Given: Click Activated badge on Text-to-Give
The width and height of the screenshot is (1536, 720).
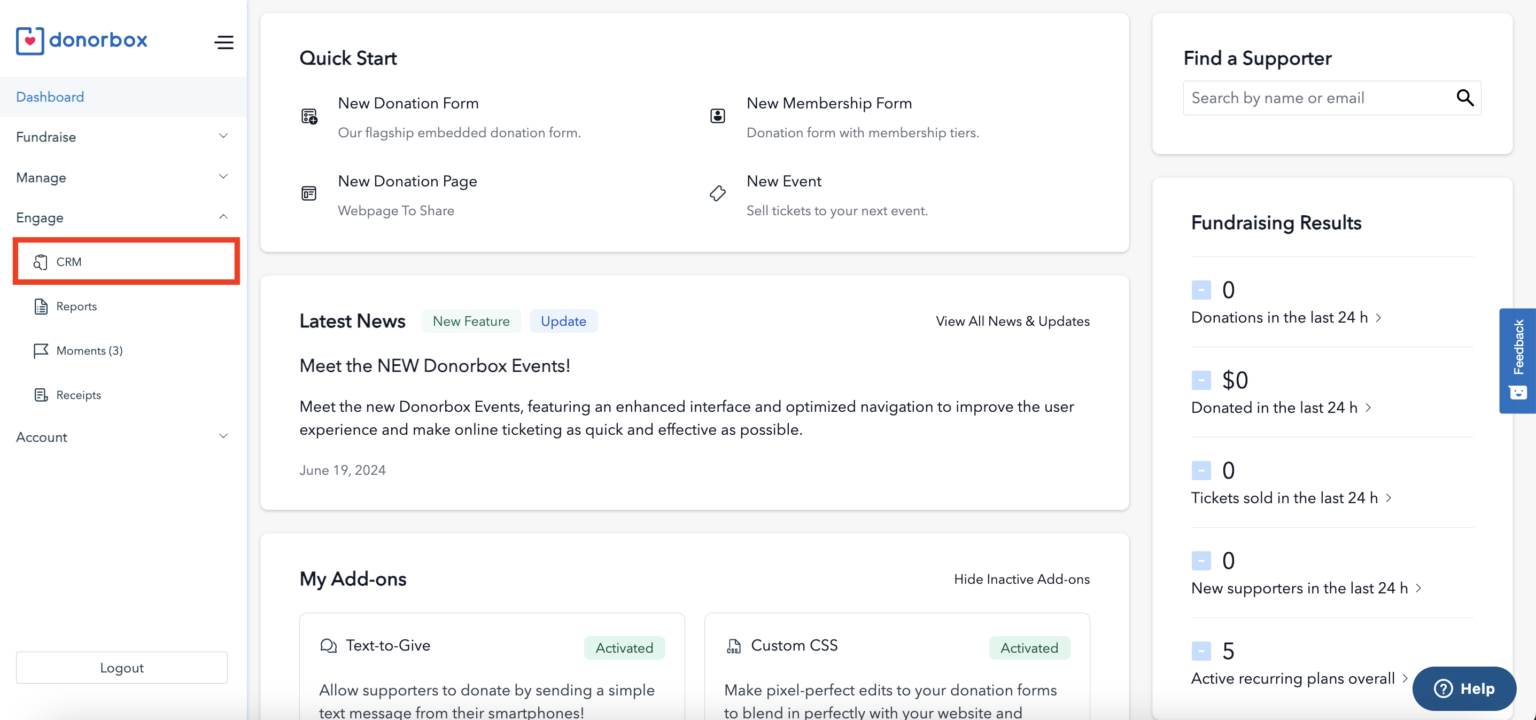Looking at the screenshot, I should pyautogui.click(x=624, y=648).
